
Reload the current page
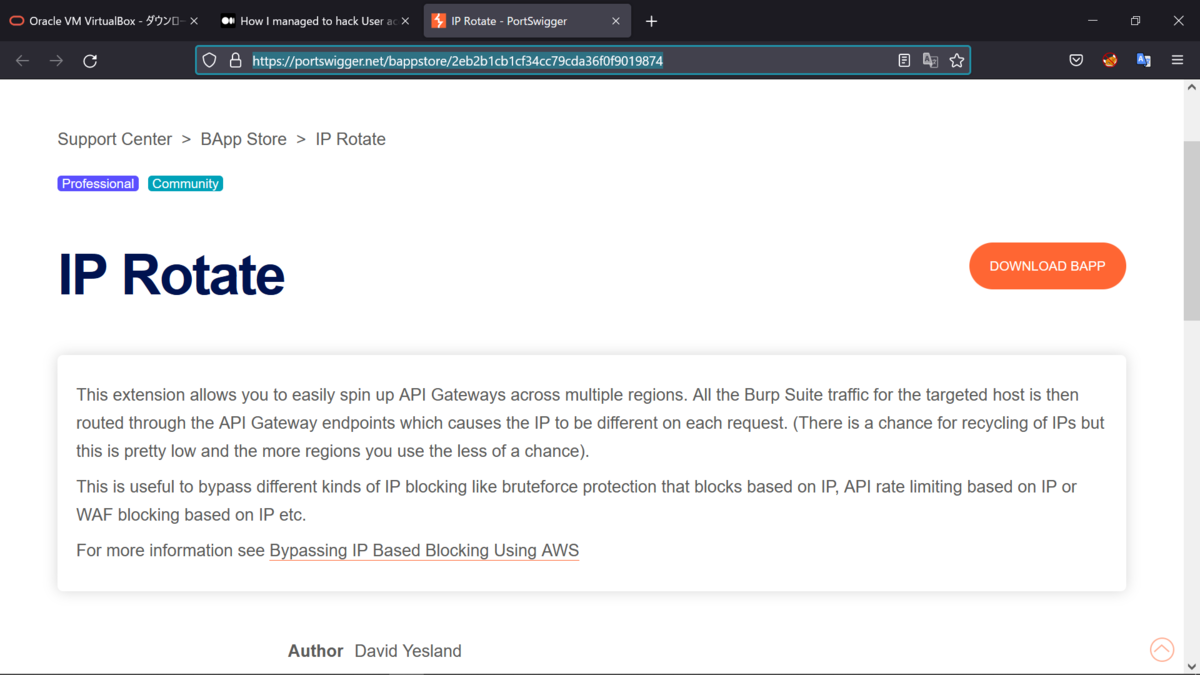[x=90, y=61]
